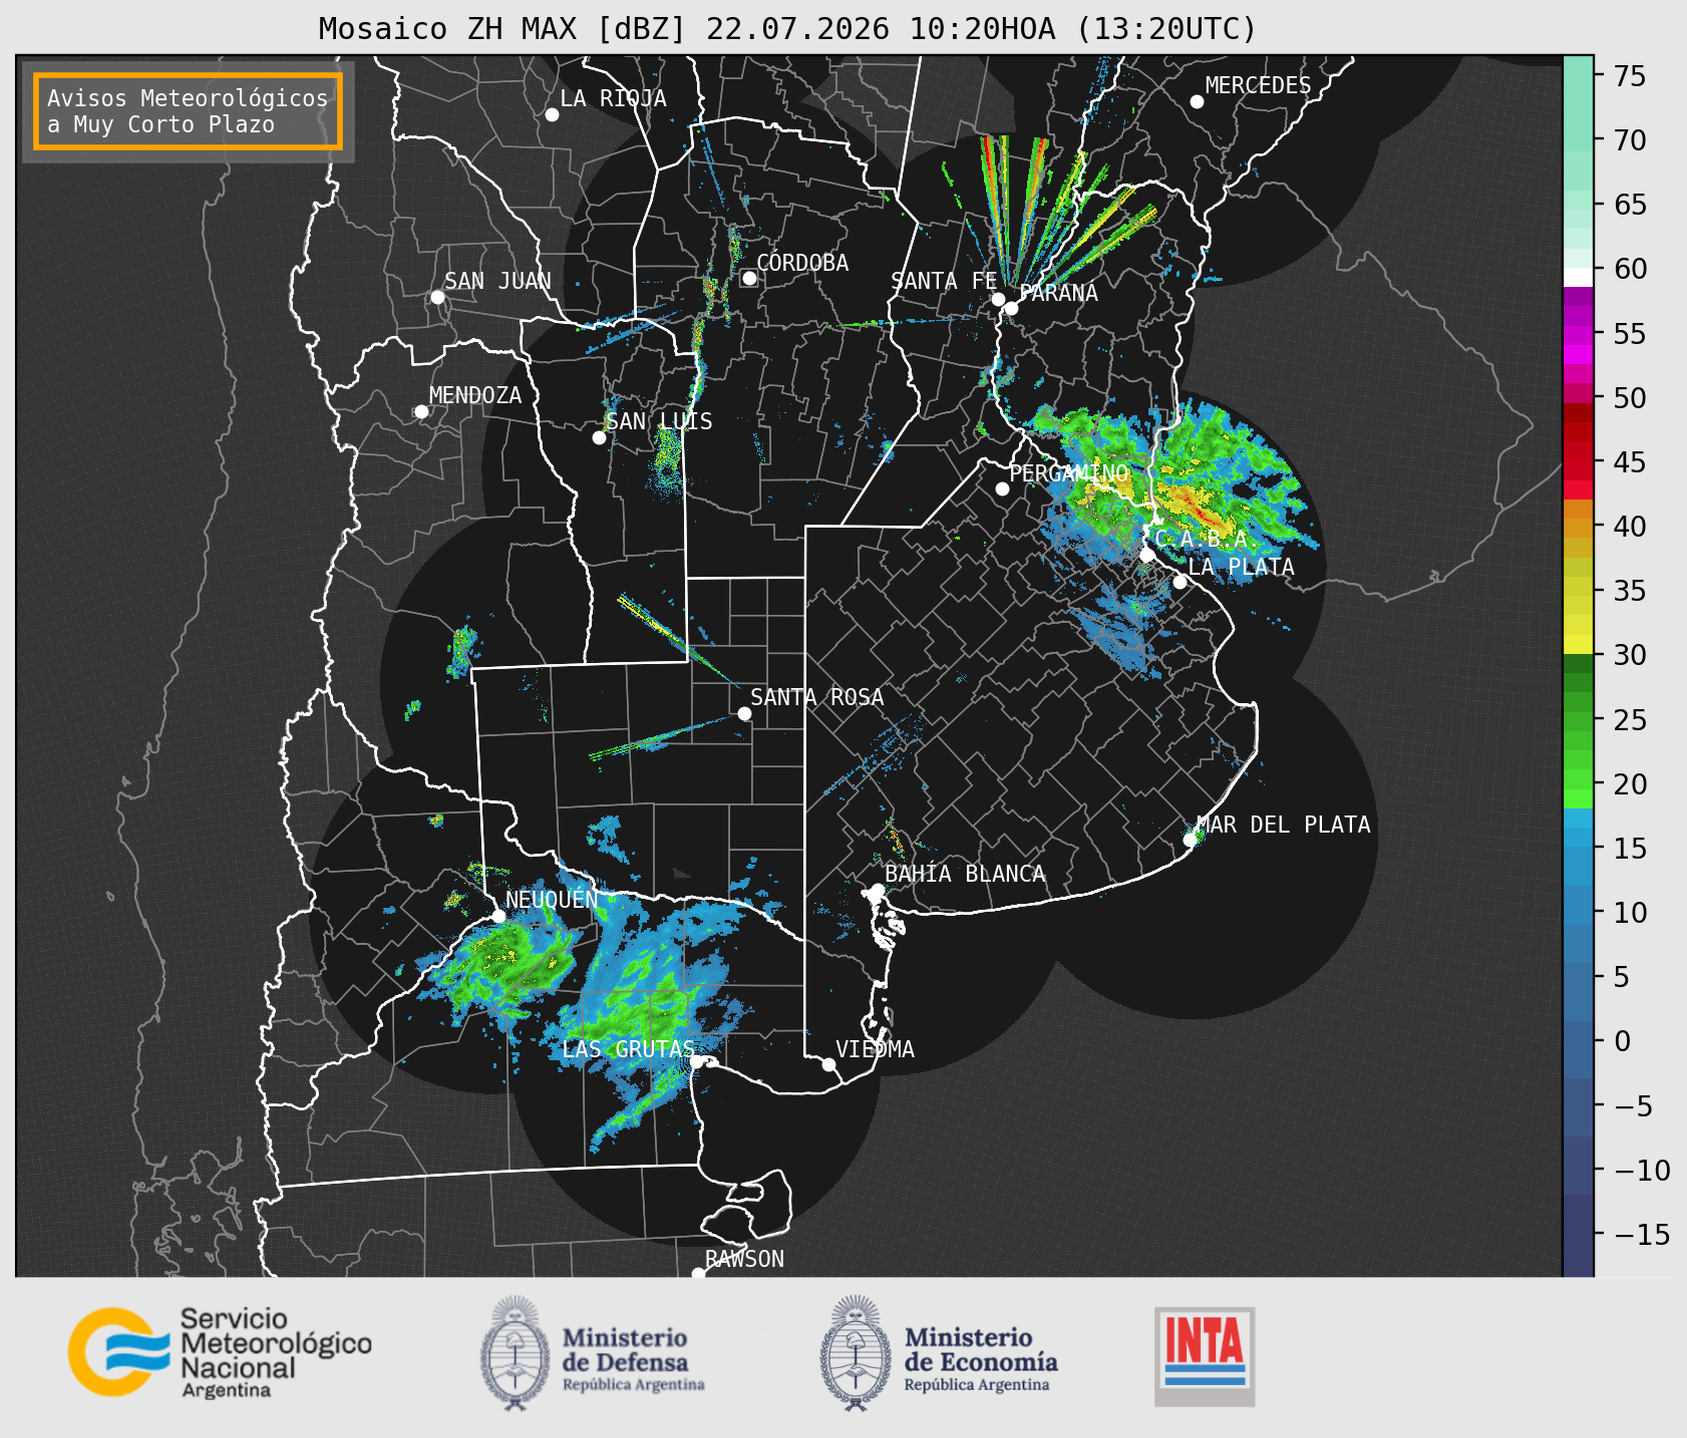Image resolution: width=1687 pixels, height=1438 pixels.
Task: Click the Las Grutas city label
Action: click(x=628, y=1049)
